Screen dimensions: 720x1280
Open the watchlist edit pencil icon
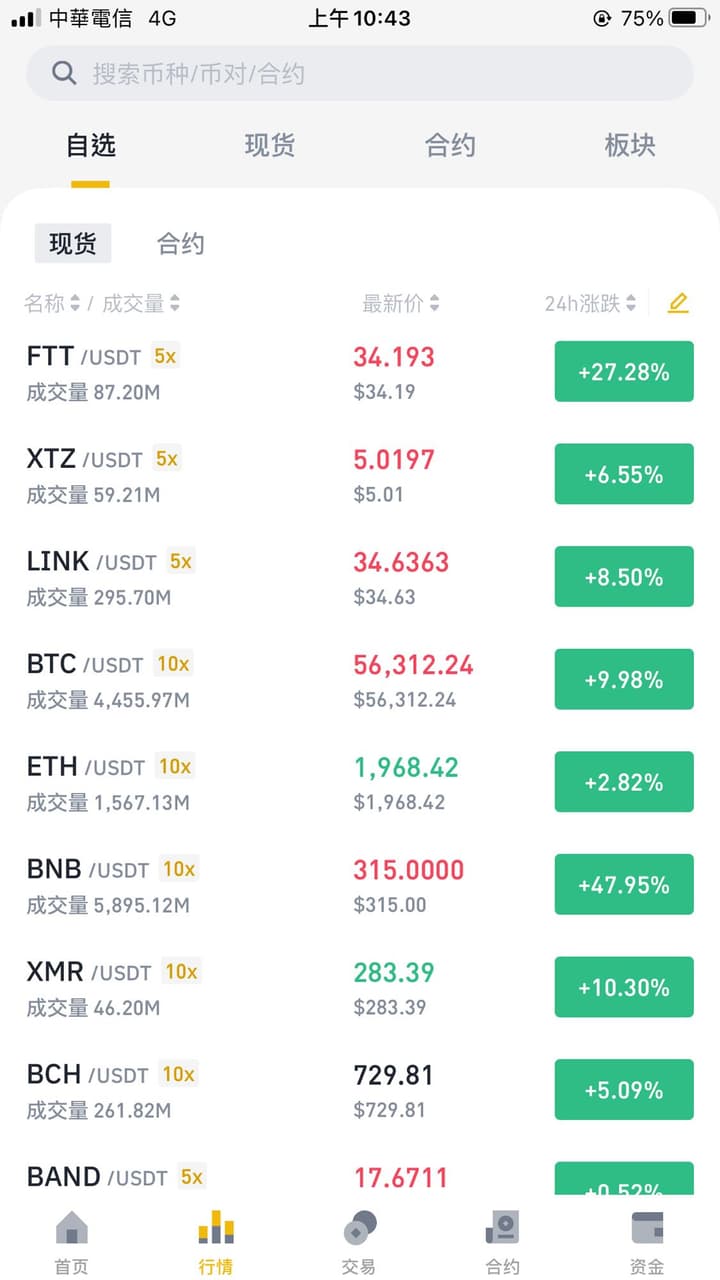[x=678, y=303]
